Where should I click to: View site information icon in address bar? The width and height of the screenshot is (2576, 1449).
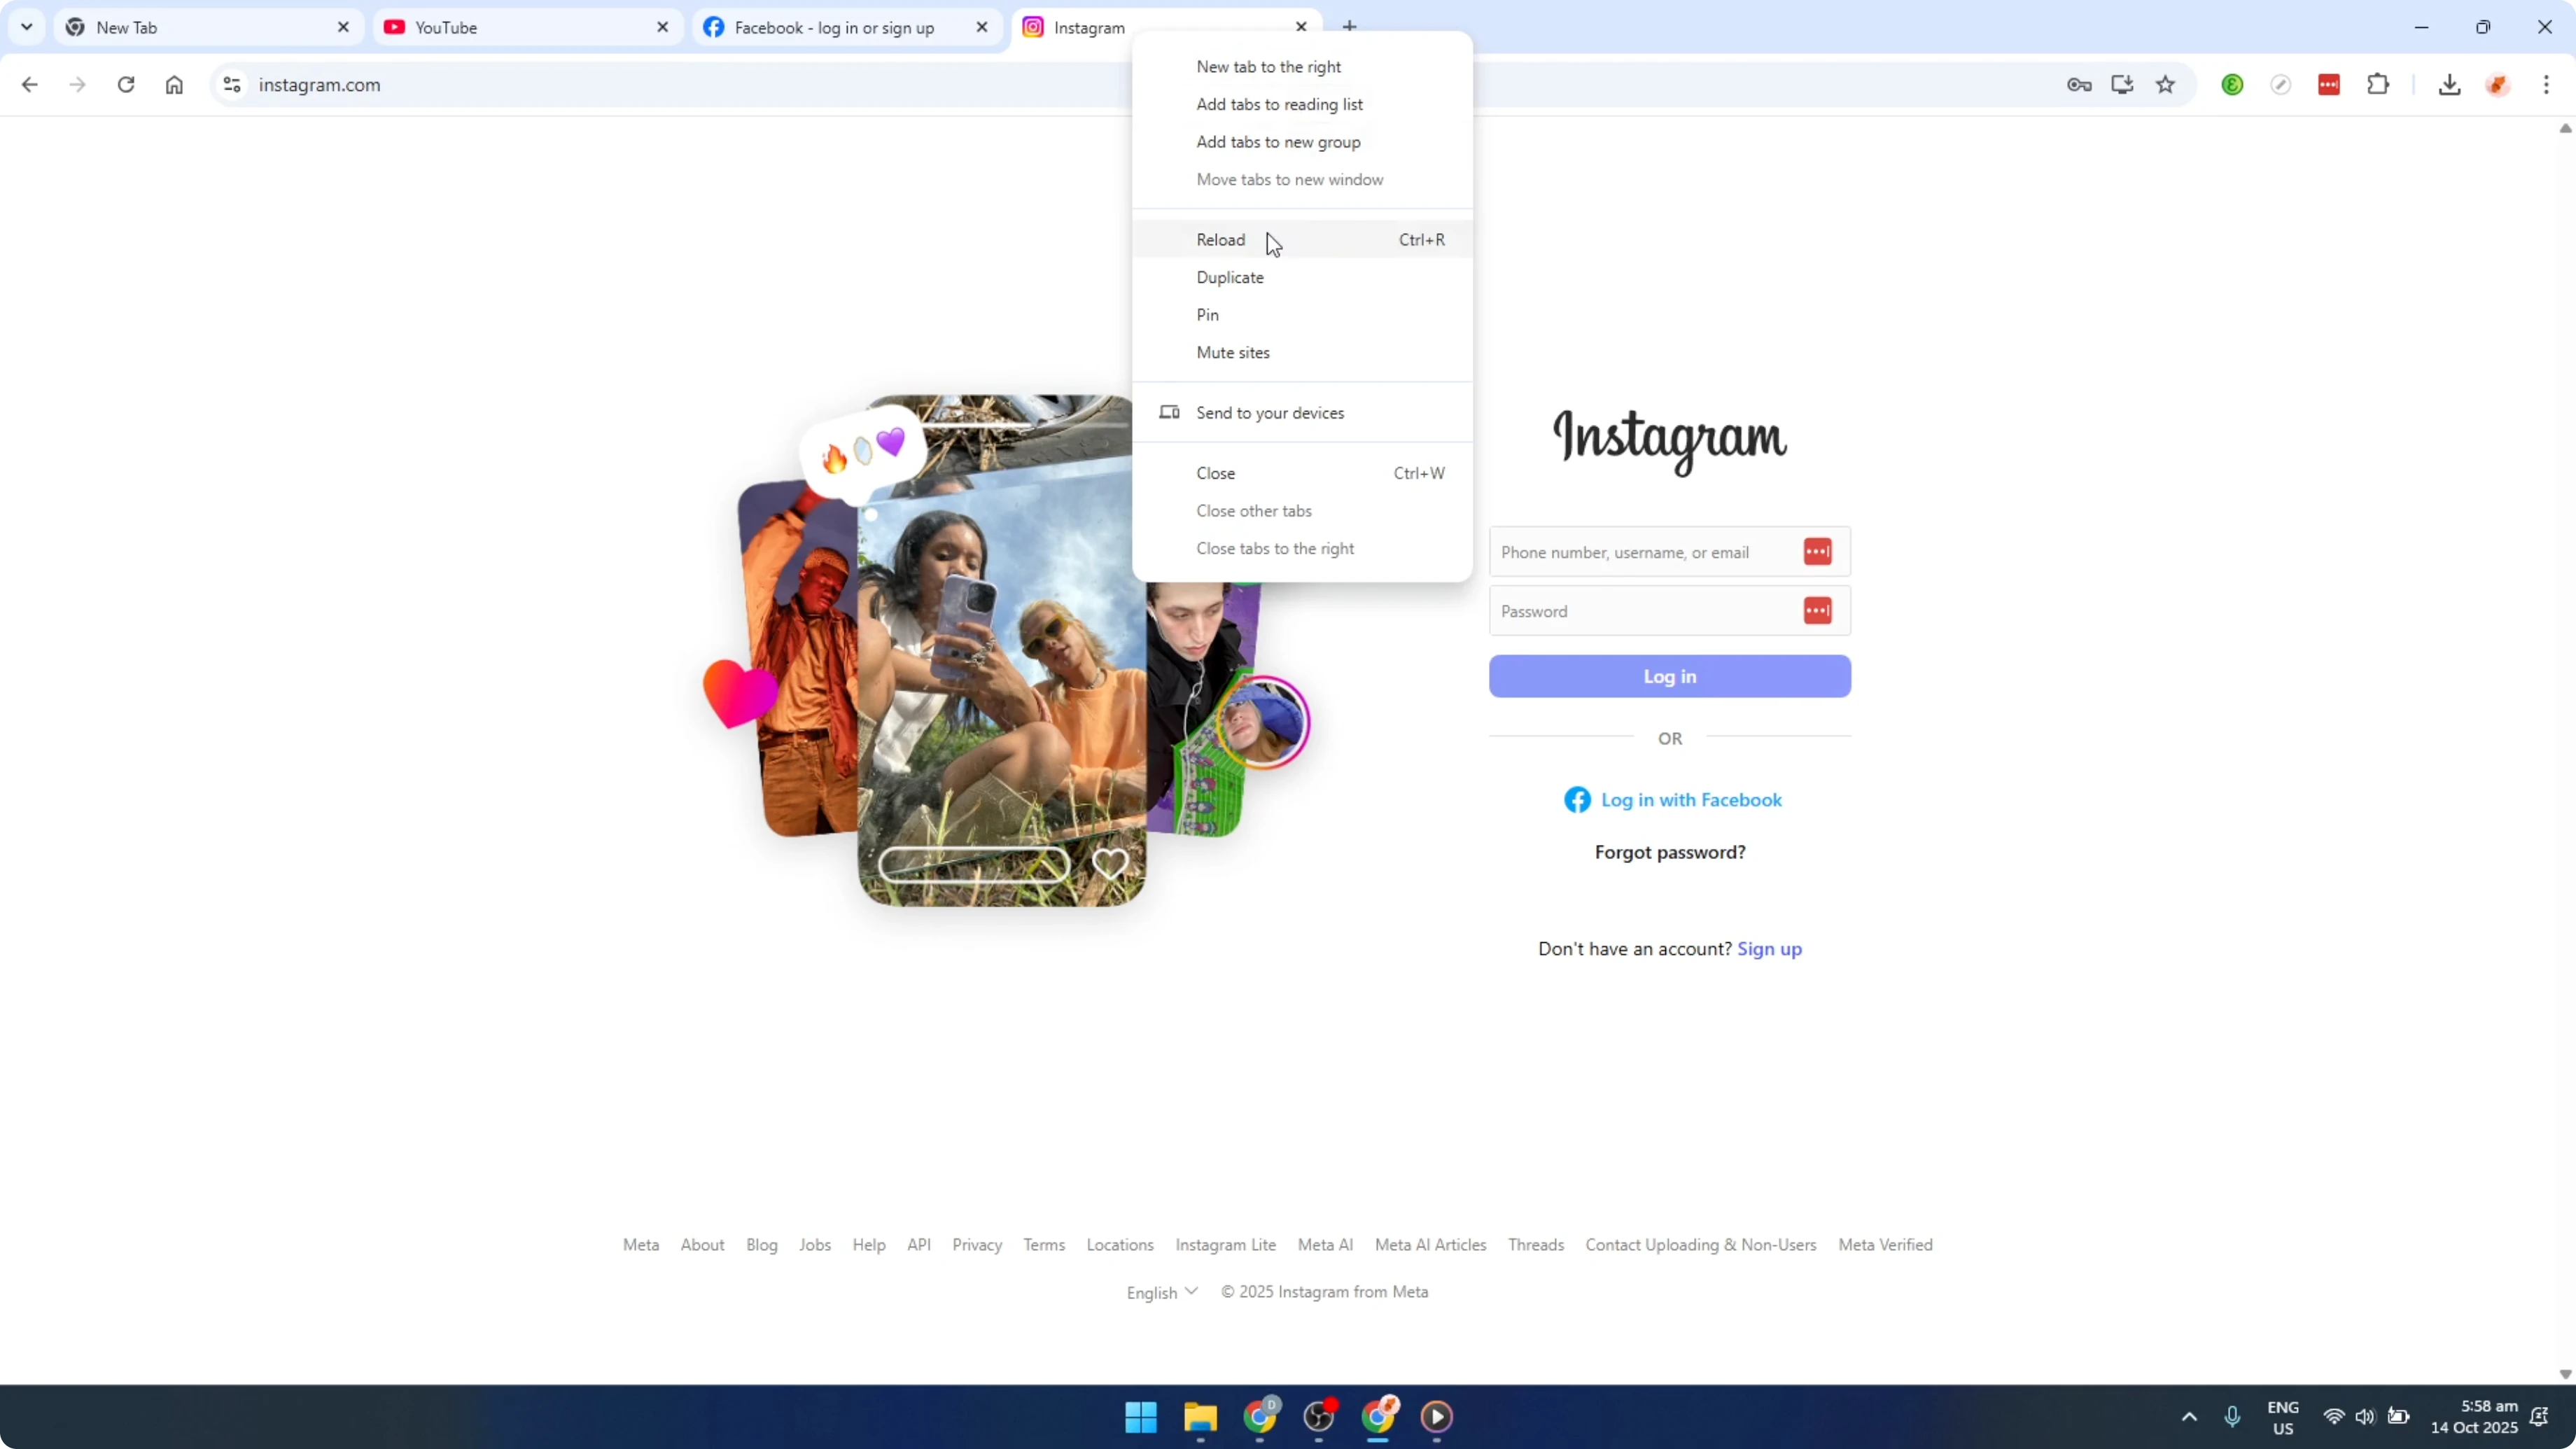click(232, 85)
